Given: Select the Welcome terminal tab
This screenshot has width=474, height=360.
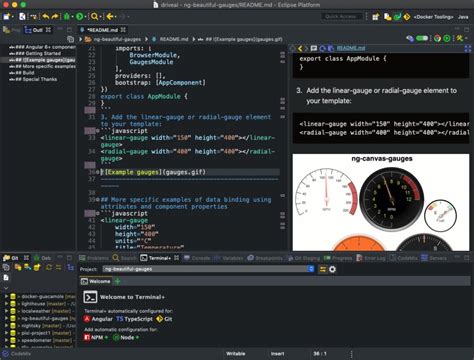Looking at the screenshot, I should click(96, 281).
